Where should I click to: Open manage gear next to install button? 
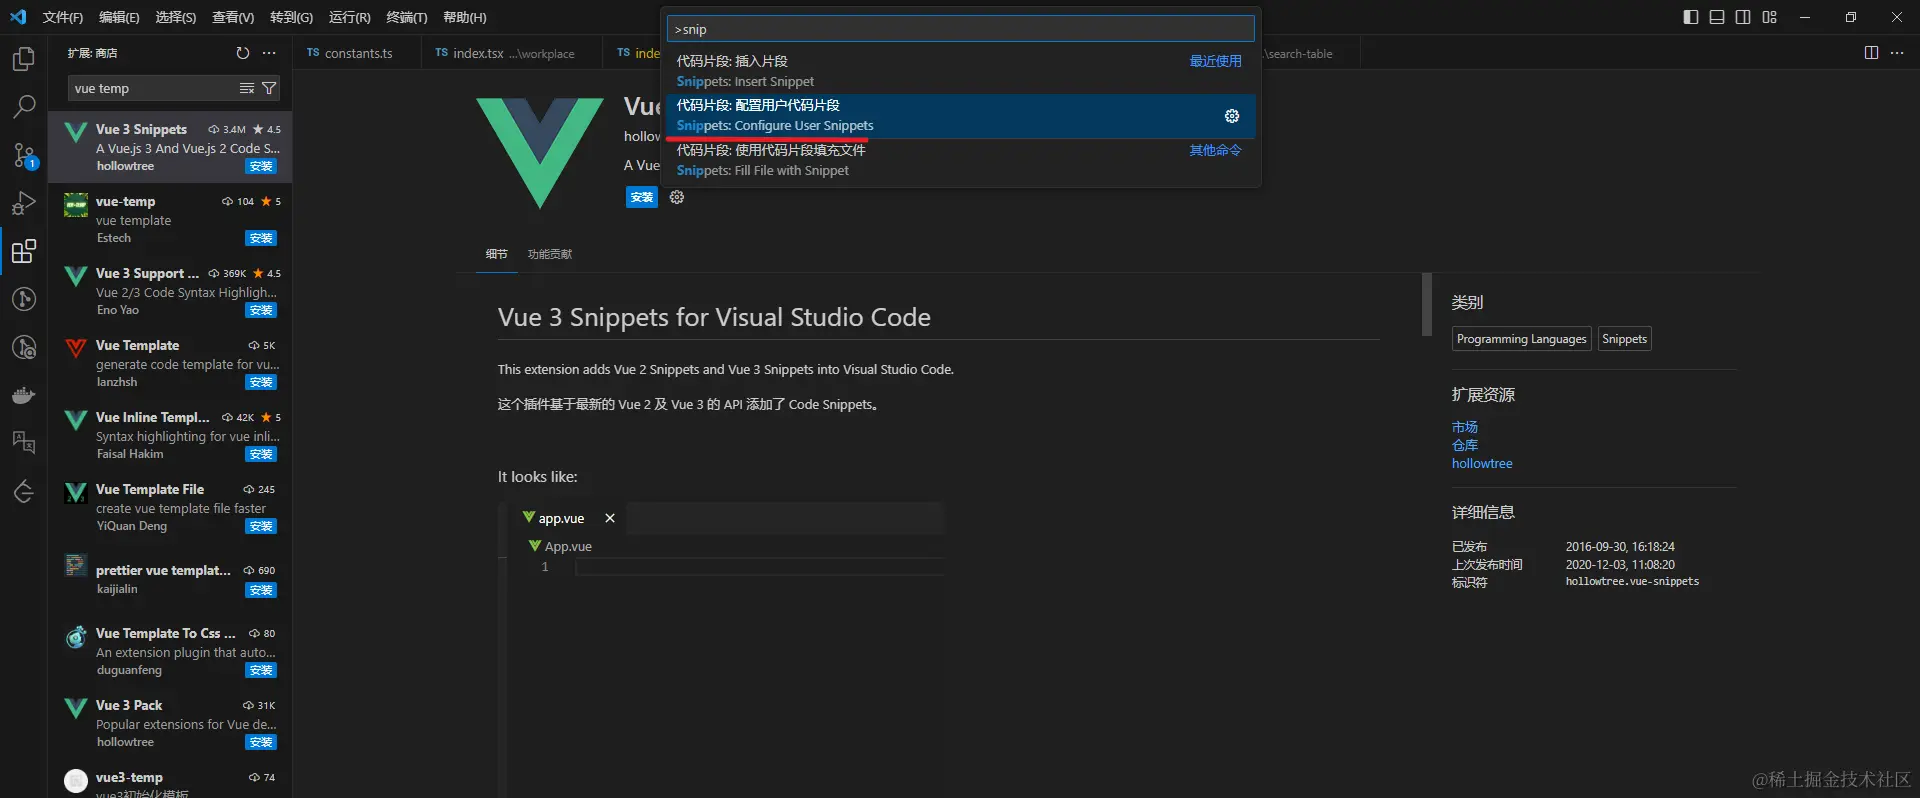(677, 198)
